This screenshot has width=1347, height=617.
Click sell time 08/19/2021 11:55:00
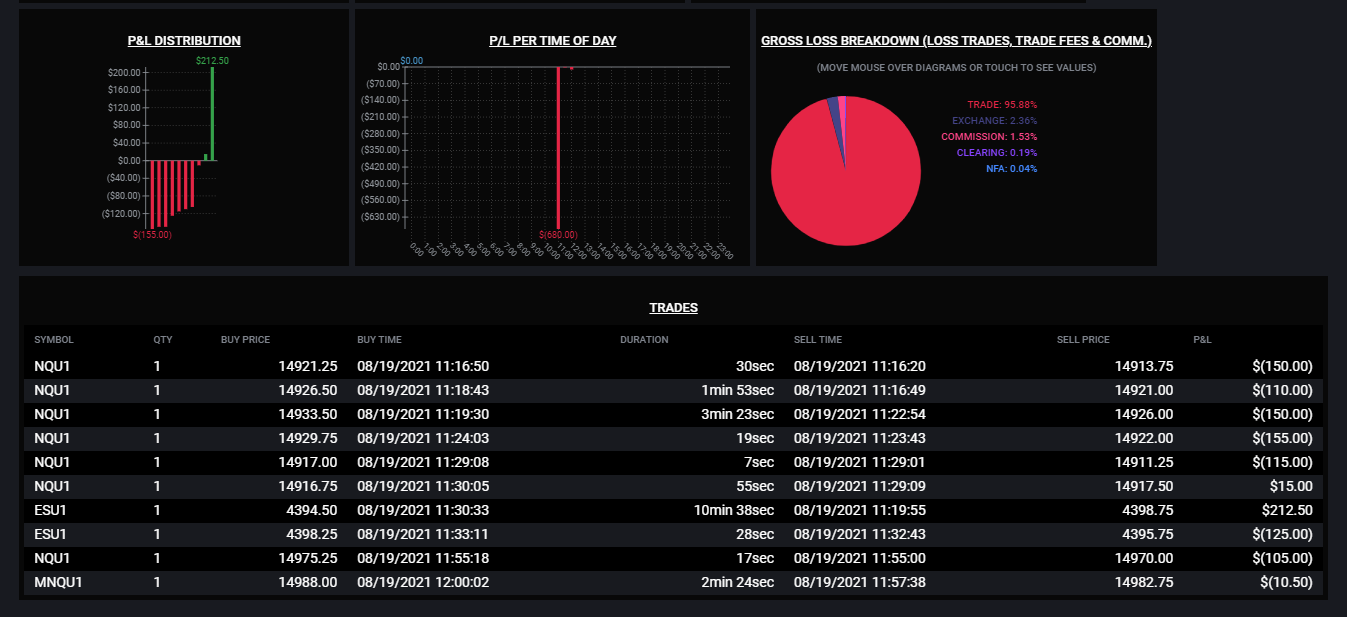(x=860, y=558)
